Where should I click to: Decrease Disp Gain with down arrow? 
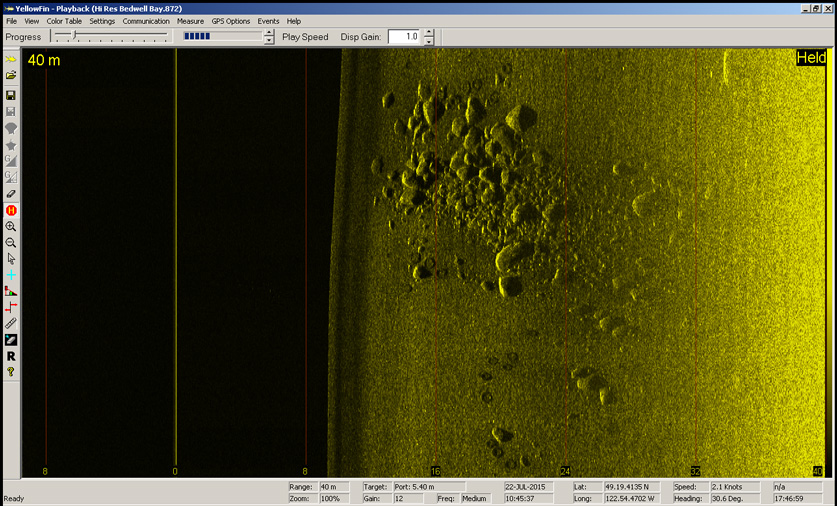click(429, 42)
